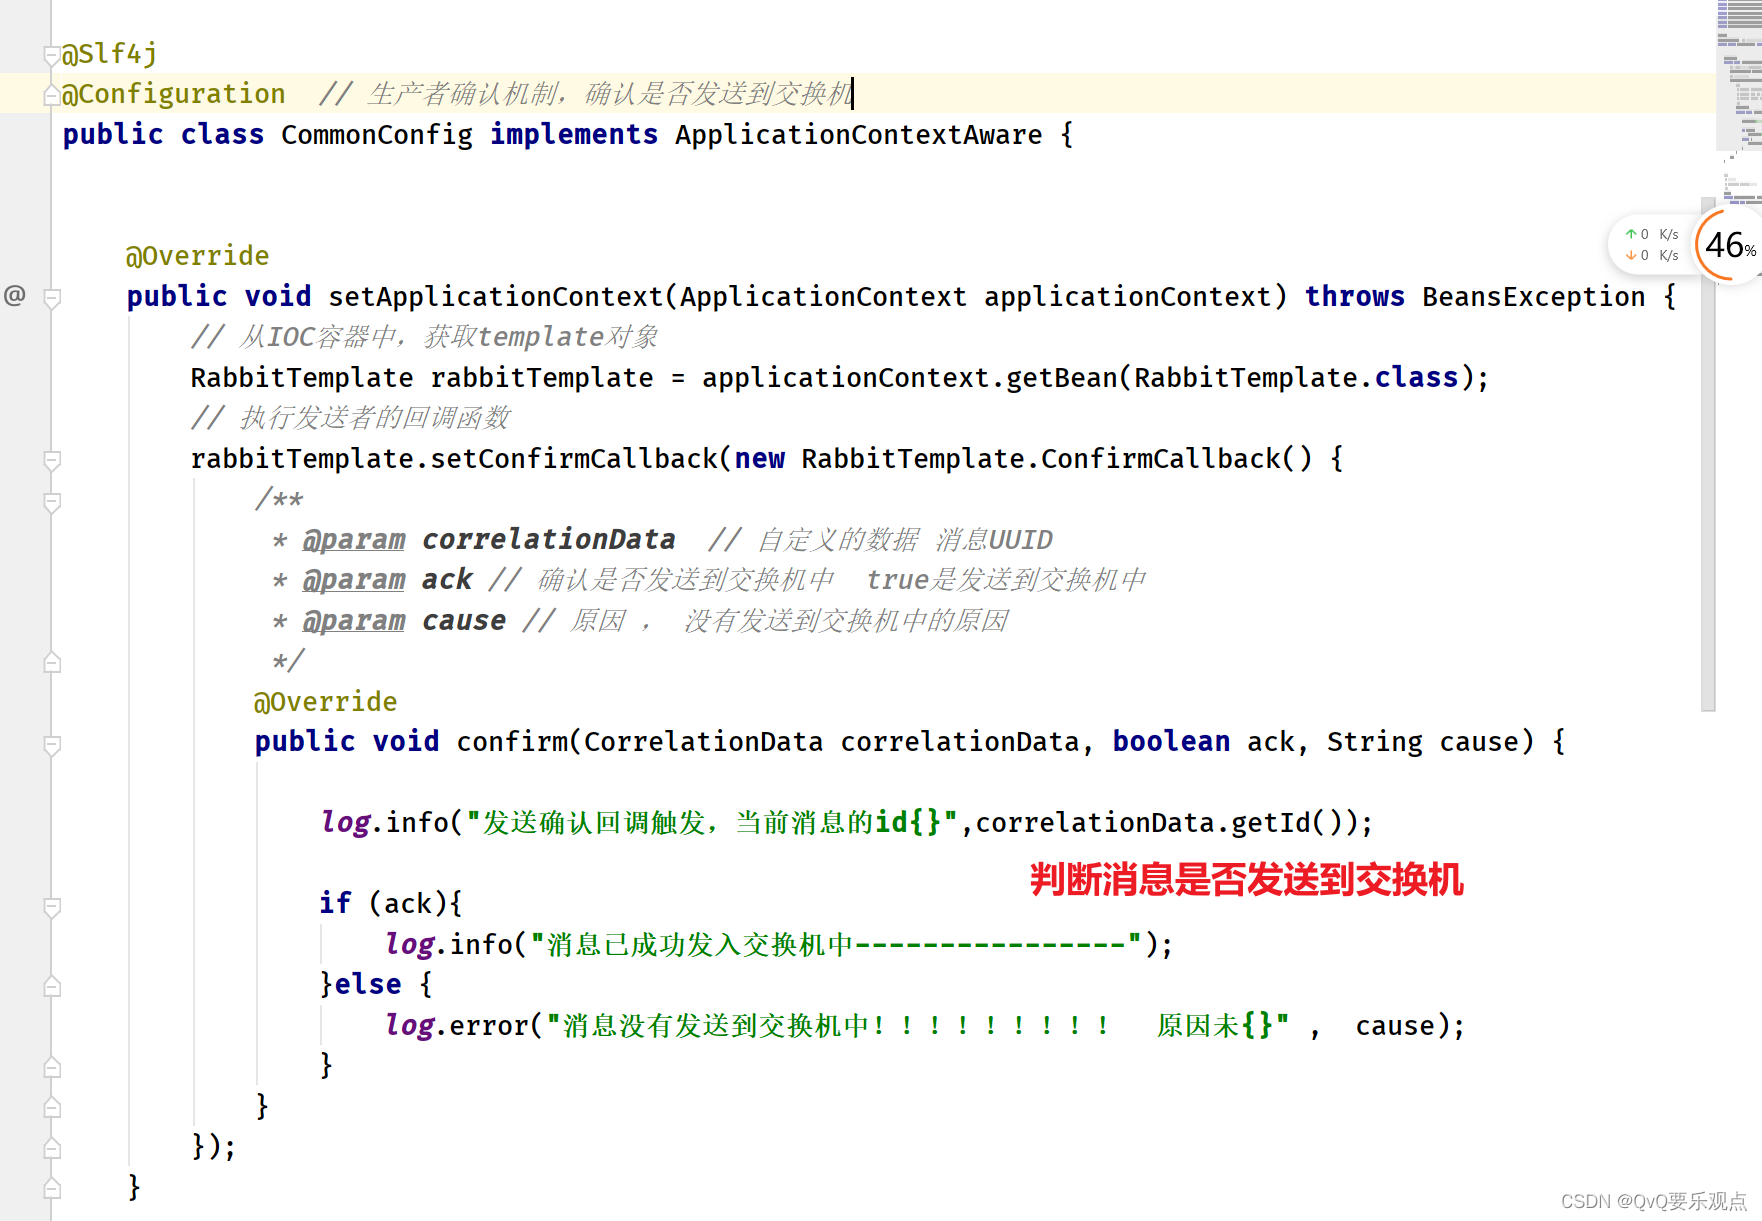Fold the setApplicationContext method body

(x=52, y=298)
